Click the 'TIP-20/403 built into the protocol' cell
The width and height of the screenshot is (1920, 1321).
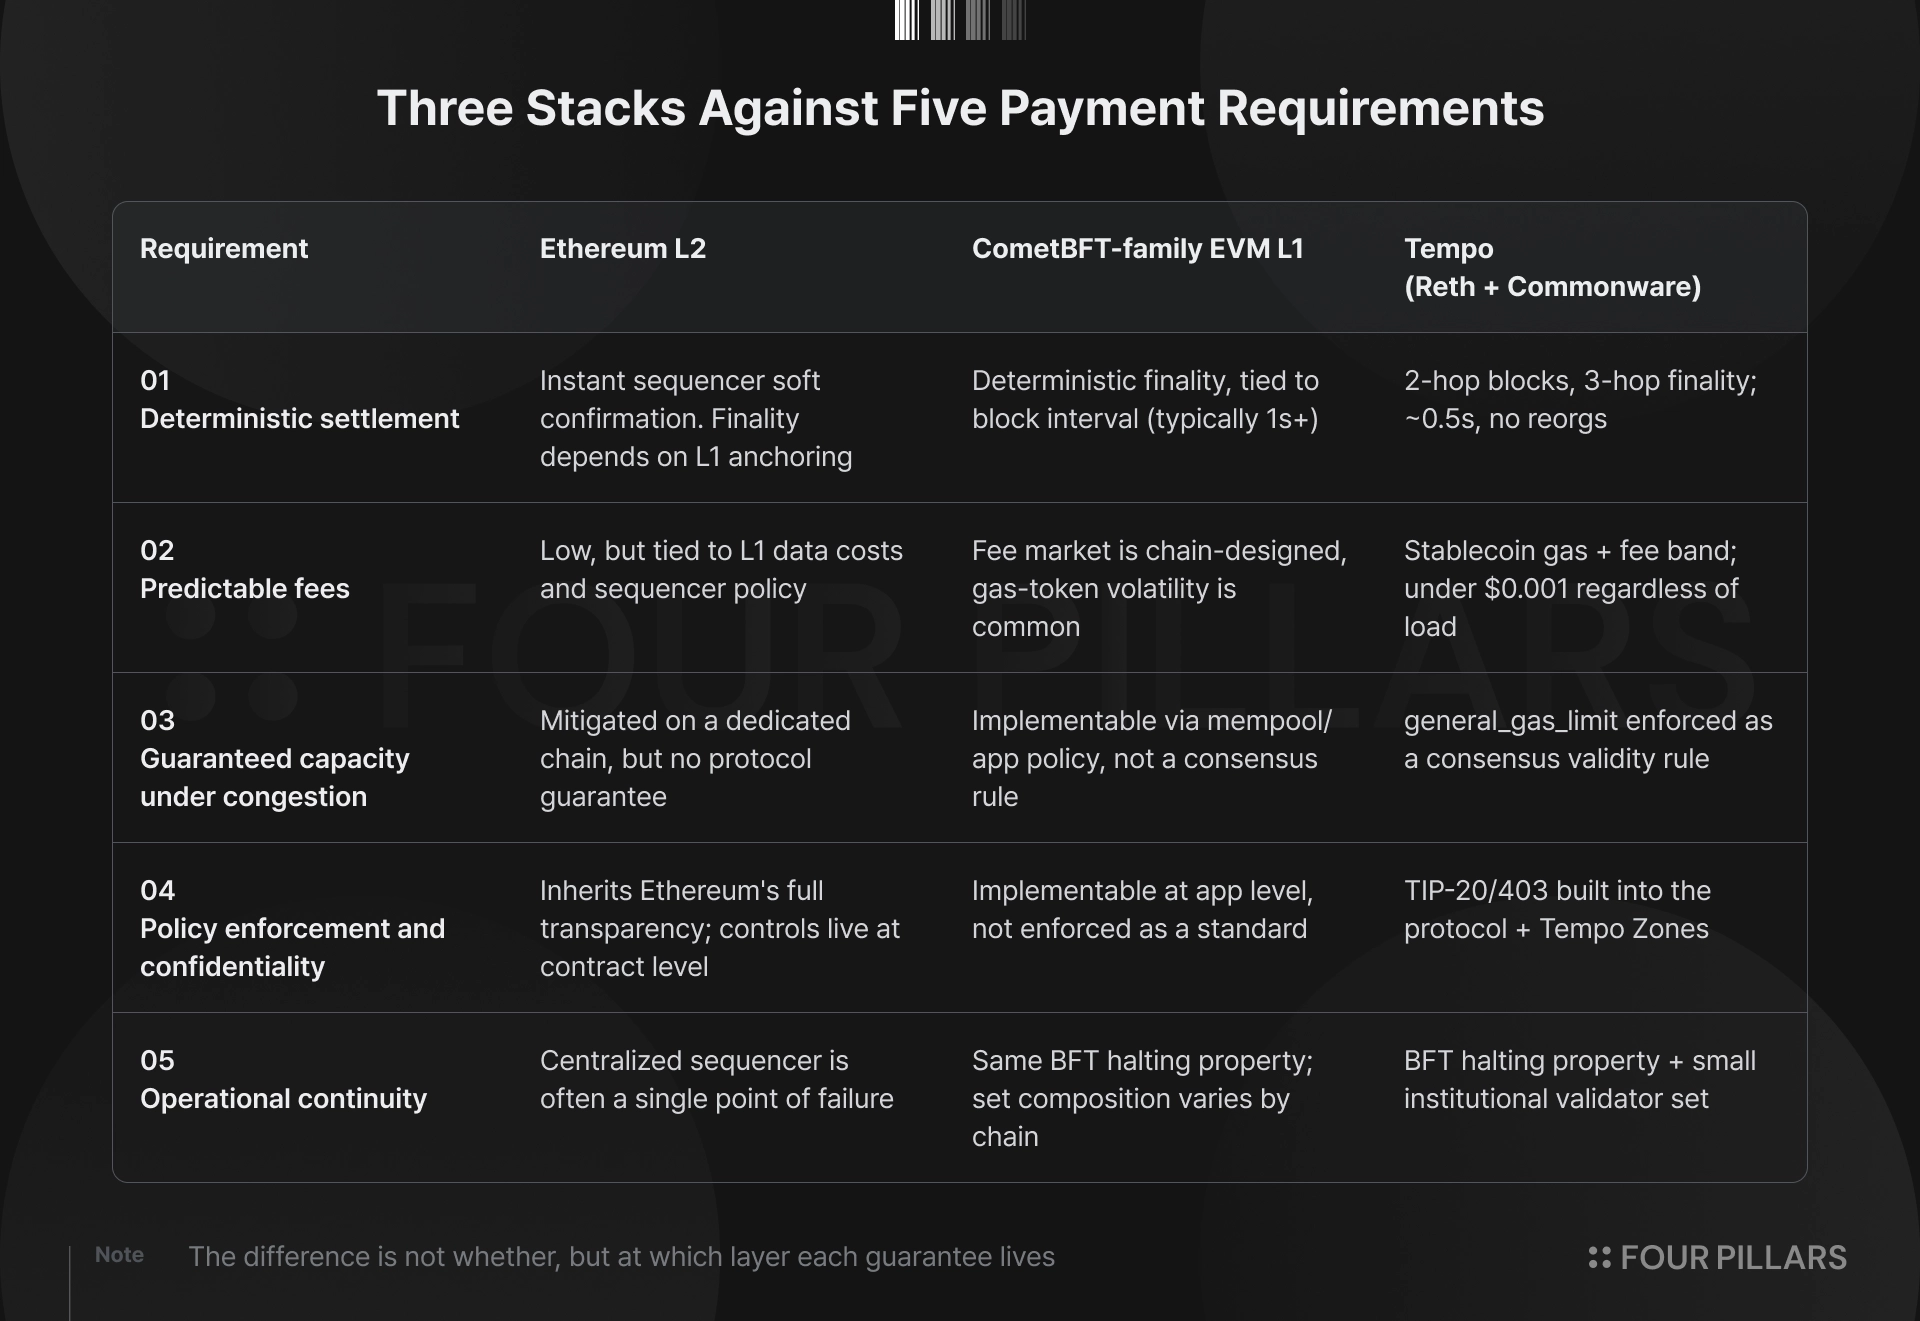(x=1557, y=910)
